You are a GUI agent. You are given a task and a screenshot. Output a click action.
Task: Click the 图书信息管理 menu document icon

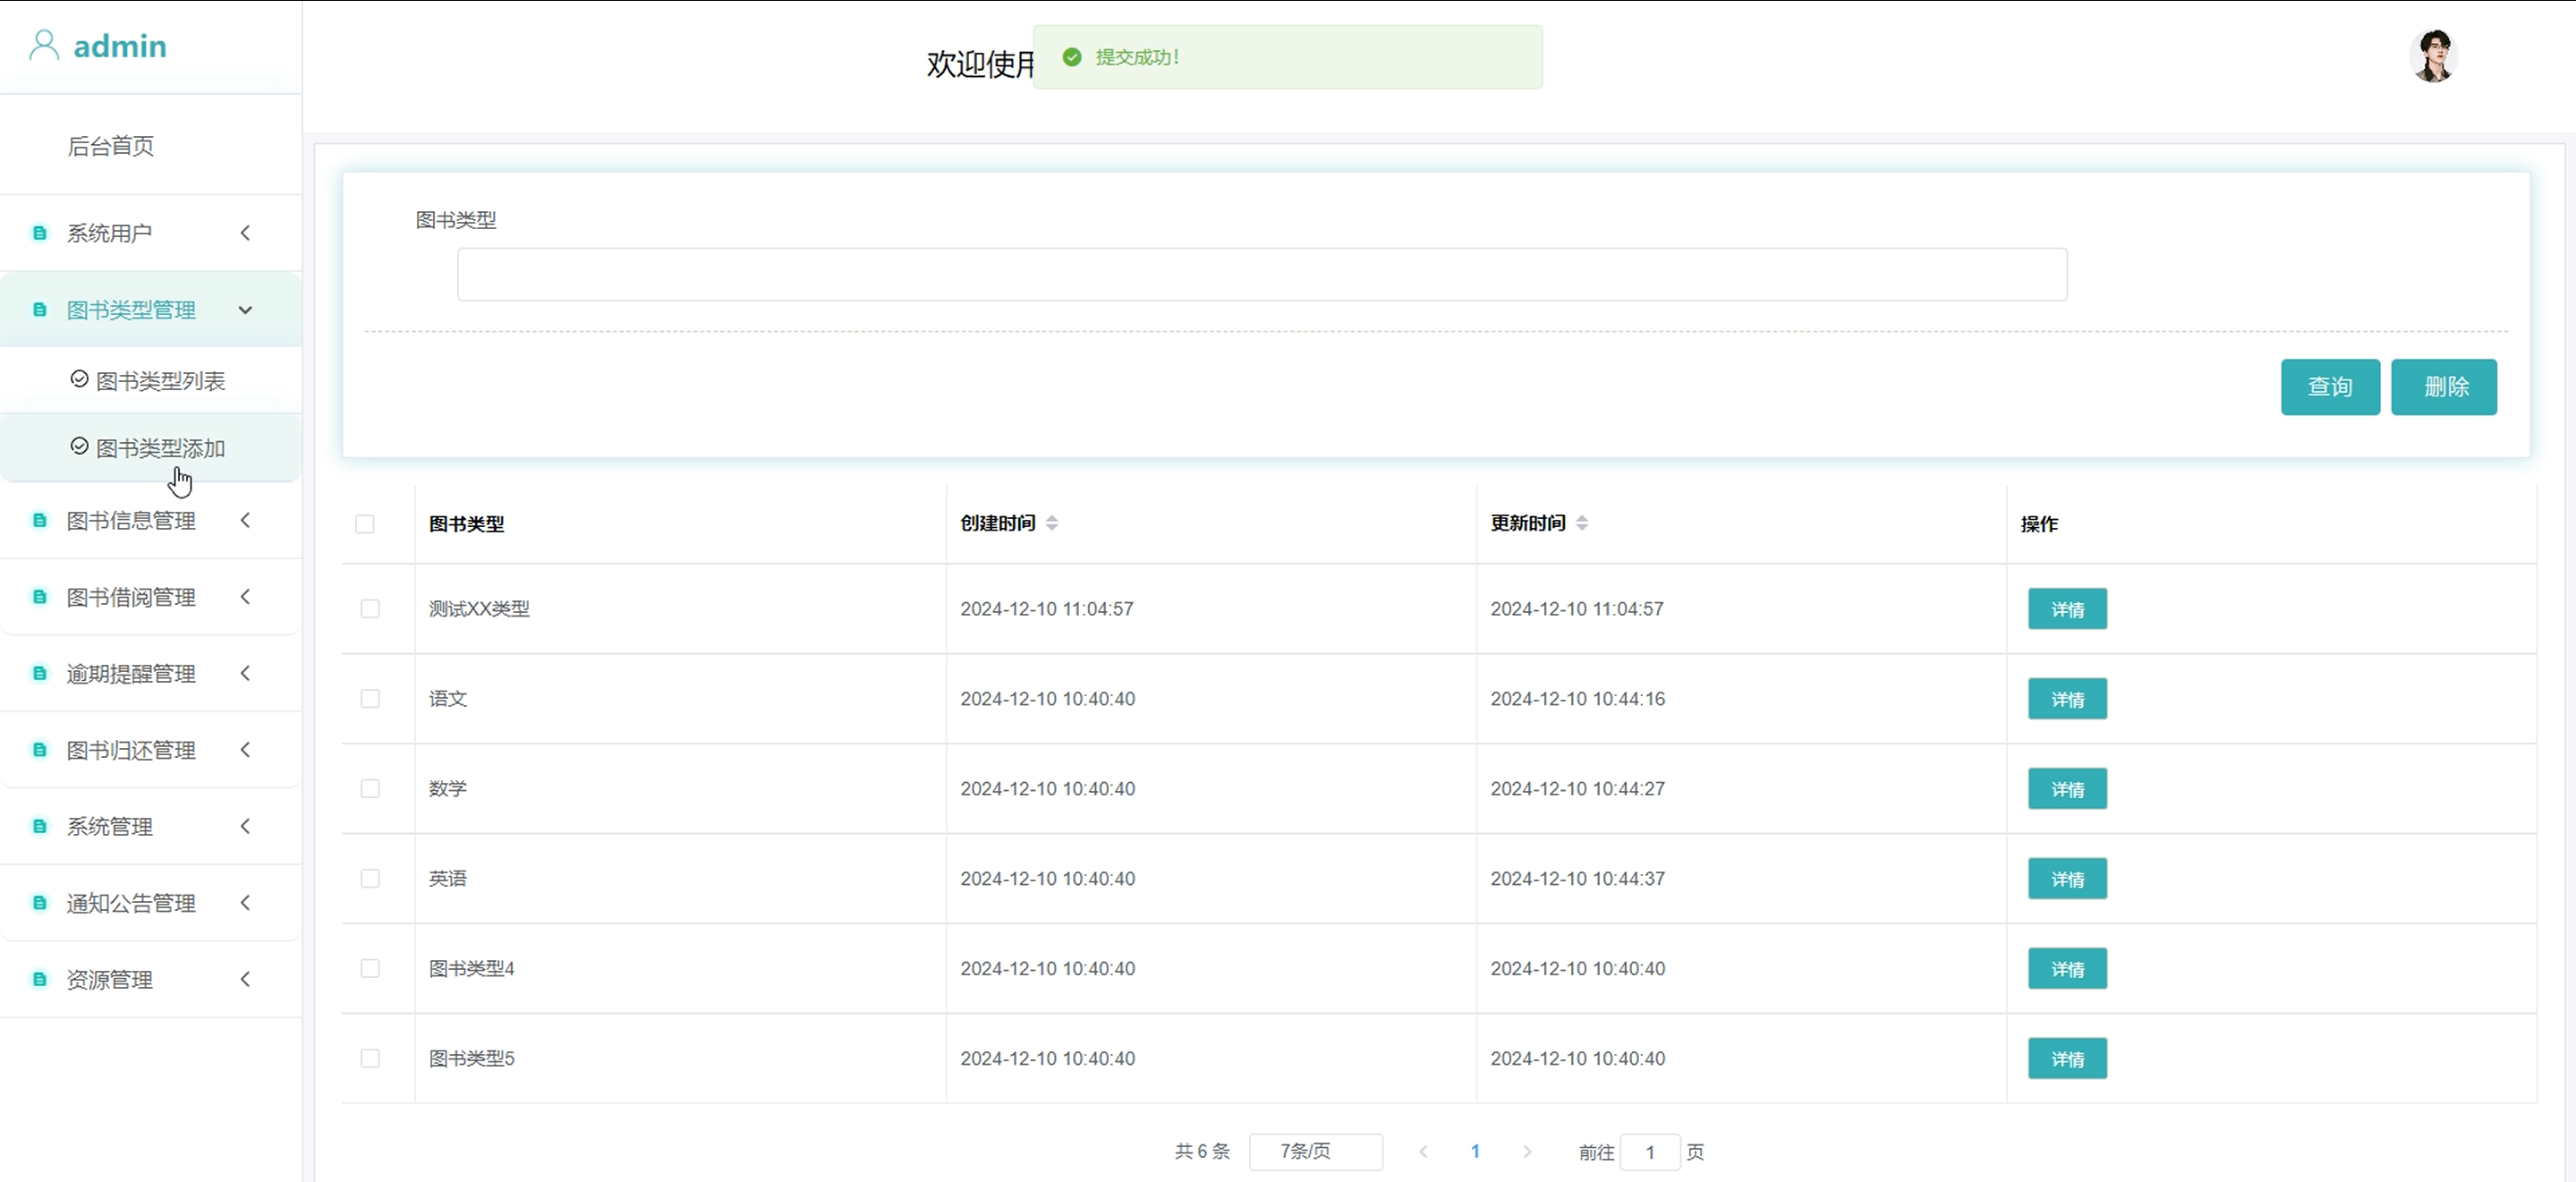[x=39, y=520]
